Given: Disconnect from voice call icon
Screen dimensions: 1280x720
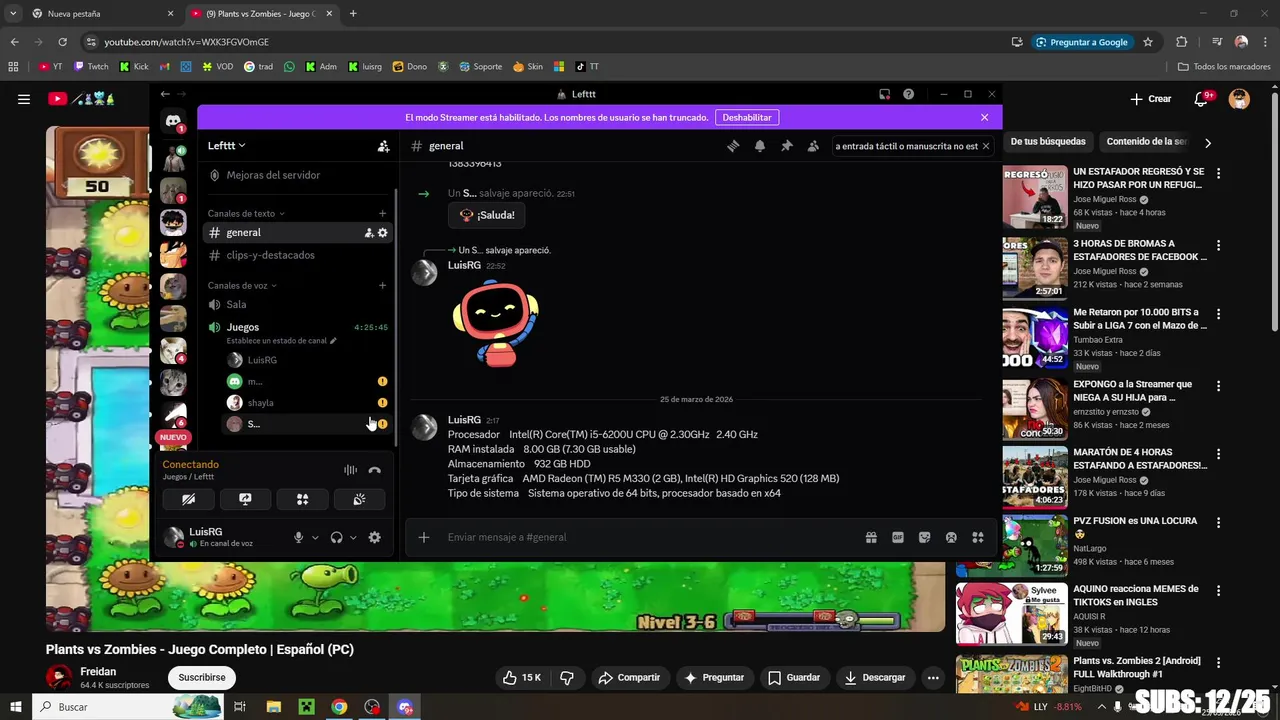Looking at the screenshot, I should [374, 470].
